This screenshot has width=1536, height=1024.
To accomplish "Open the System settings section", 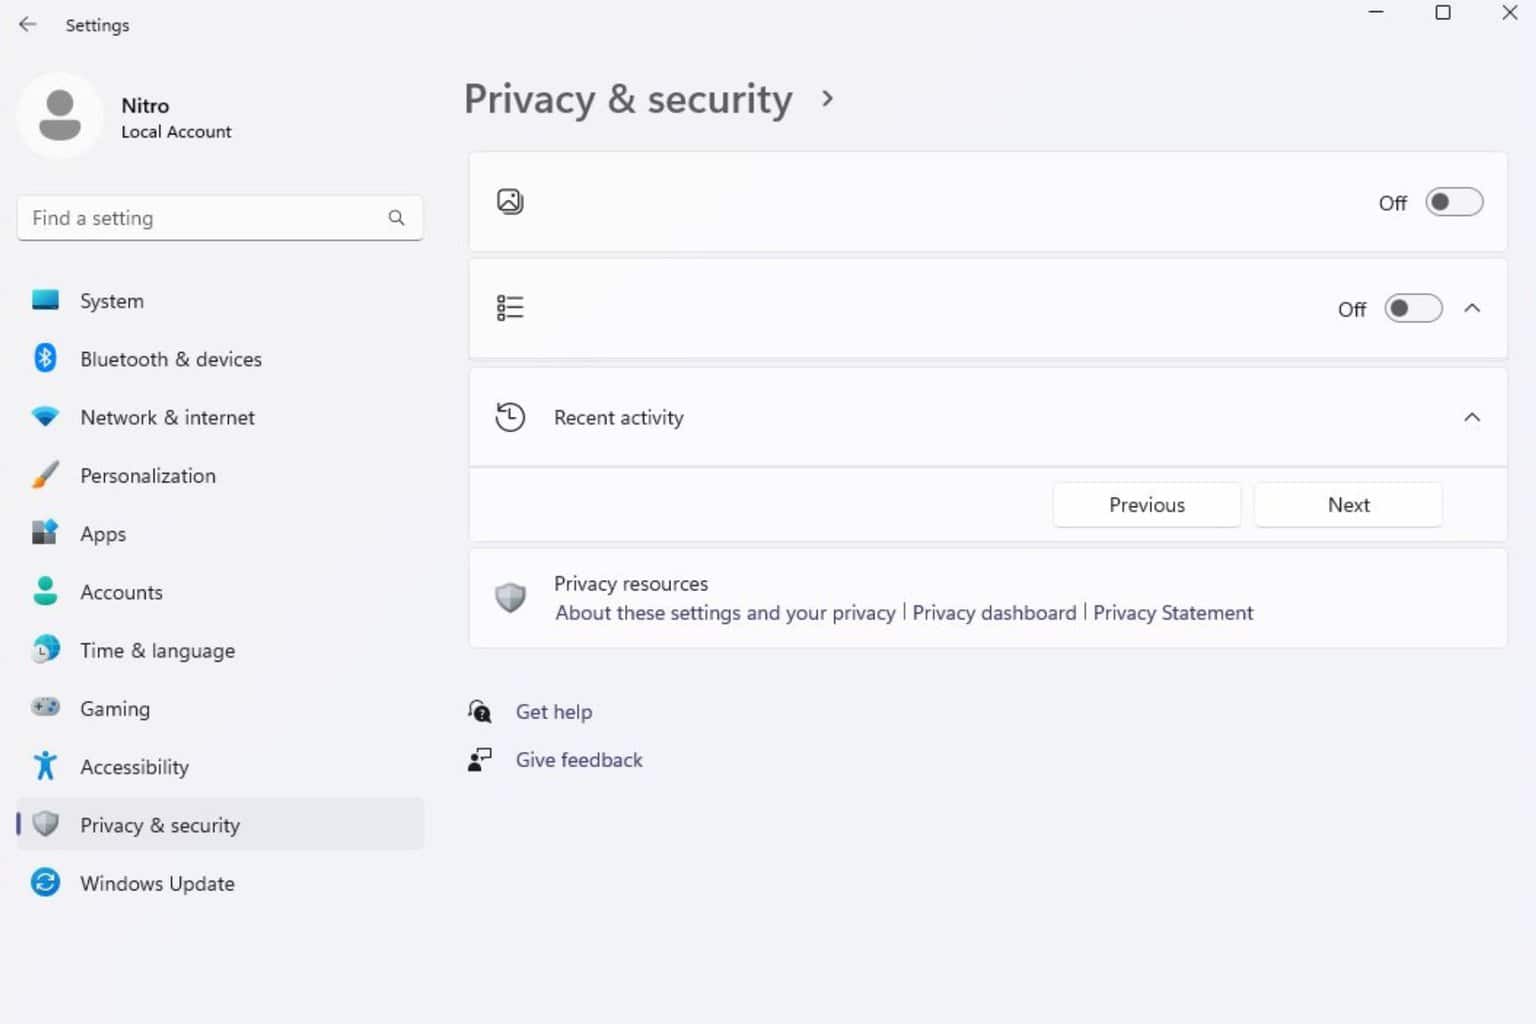I will (111, 300).
